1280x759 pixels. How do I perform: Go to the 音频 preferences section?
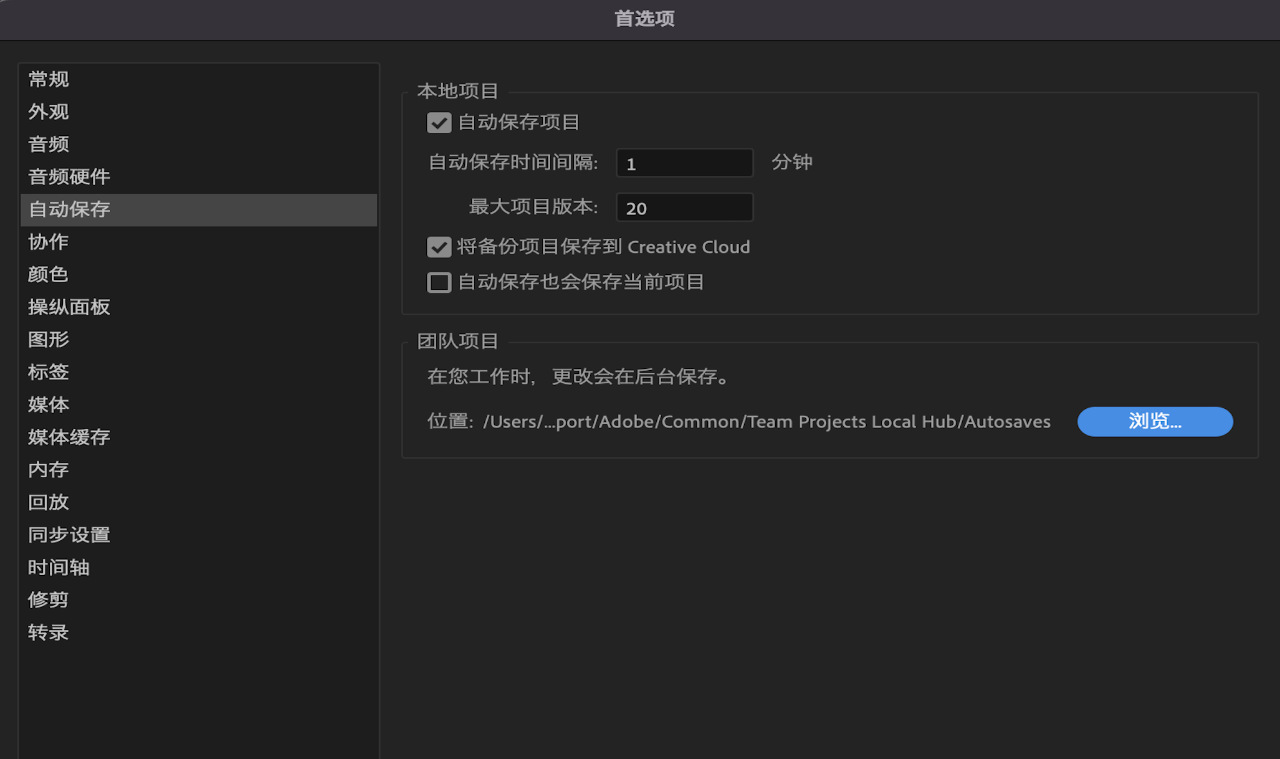pos(199,145)
